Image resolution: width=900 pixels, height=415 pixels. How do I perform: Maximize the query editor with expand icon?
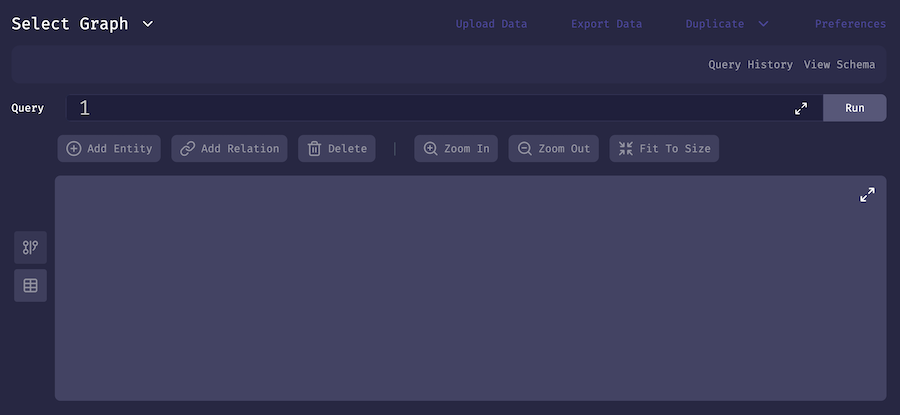pyautogui.click(x=801, y=108)
